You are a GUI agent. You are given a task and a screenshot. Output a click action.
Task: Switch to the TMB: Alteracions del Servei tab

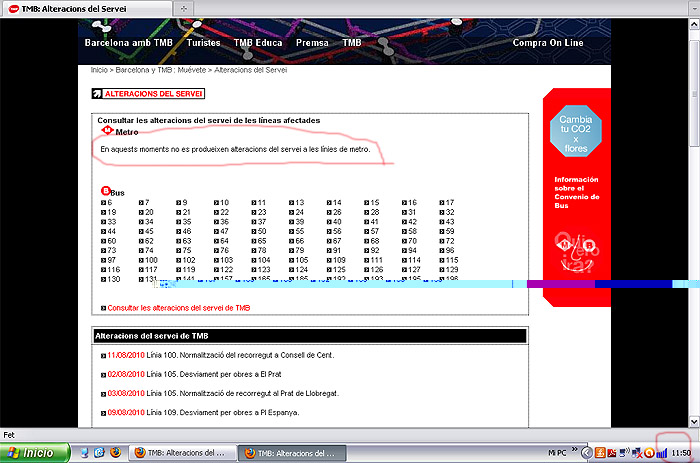pos(87,9)
